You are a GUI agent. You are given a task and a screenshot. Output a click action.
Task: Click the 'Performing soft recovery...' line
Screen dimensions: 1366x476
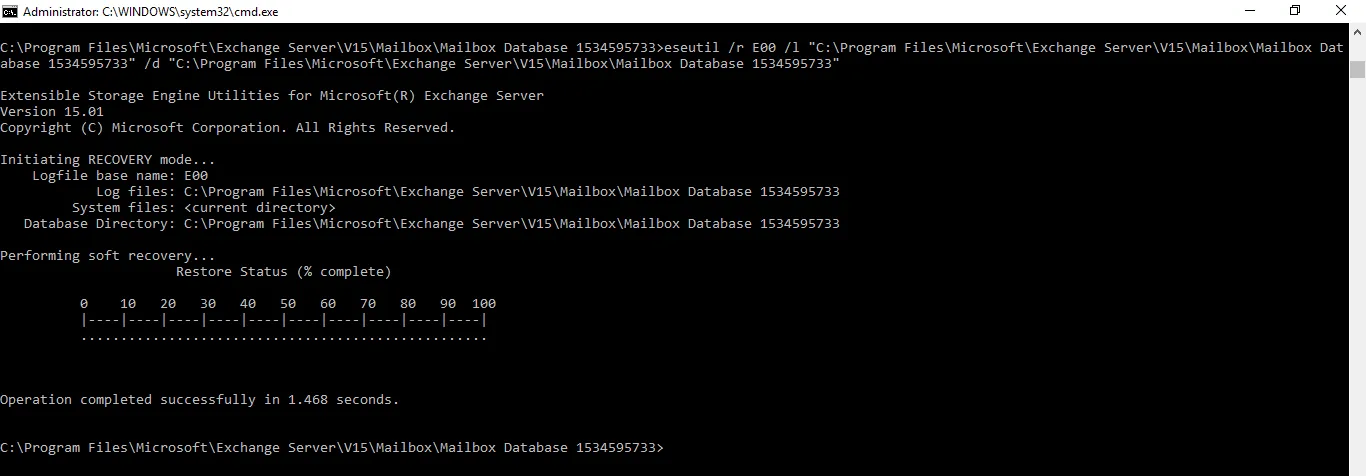(x=108, y=256)
